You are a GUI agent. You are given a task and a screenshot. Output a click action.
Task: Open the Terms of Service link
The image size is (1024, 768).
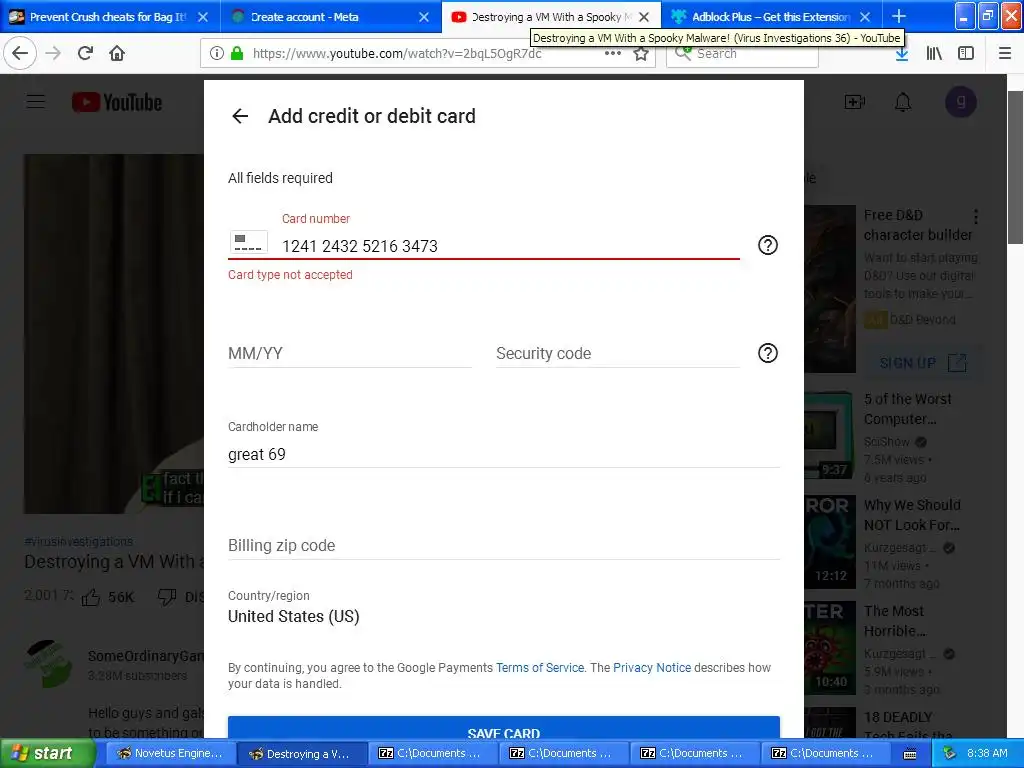point(539,667)
